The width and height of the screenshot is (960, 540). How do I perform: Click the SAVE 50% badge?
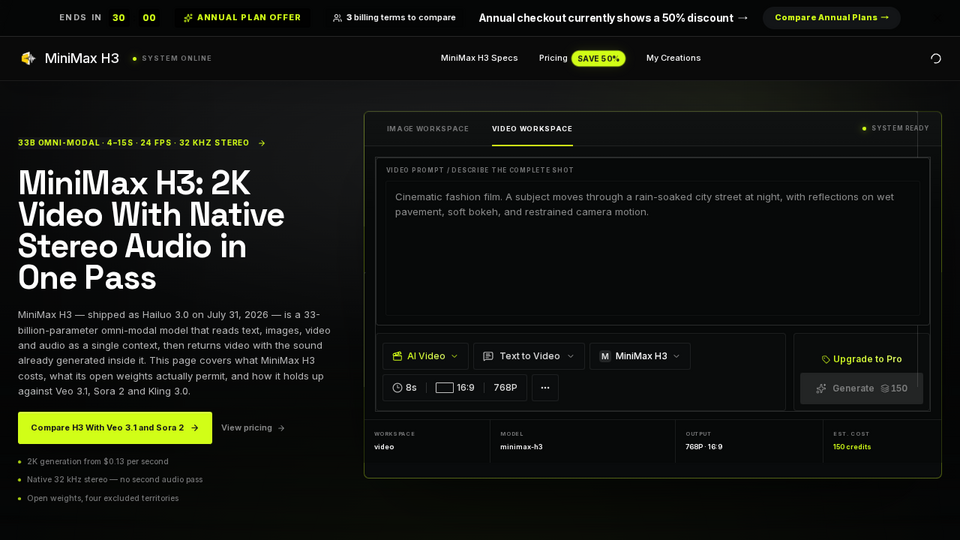tap(598, 58)
